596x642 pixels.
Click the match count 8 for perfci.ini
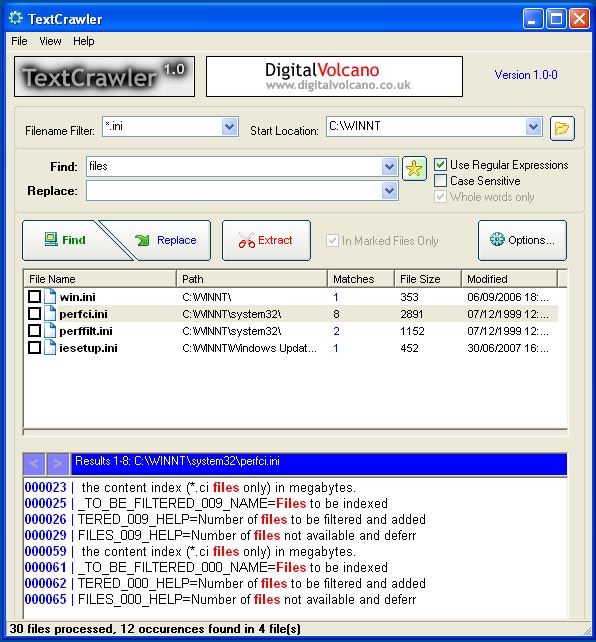pos(336,314)
